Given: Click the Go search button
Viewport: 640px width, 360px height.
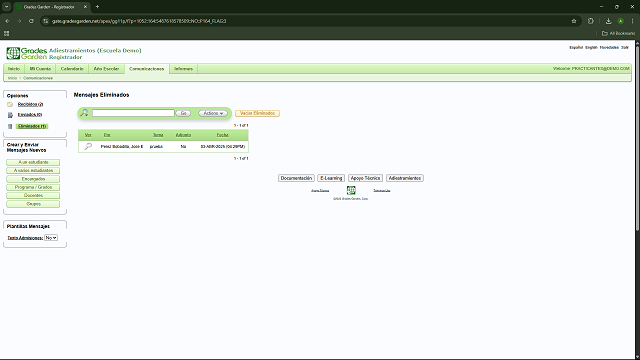Looking at the screenshot, I should click(183, 113).
